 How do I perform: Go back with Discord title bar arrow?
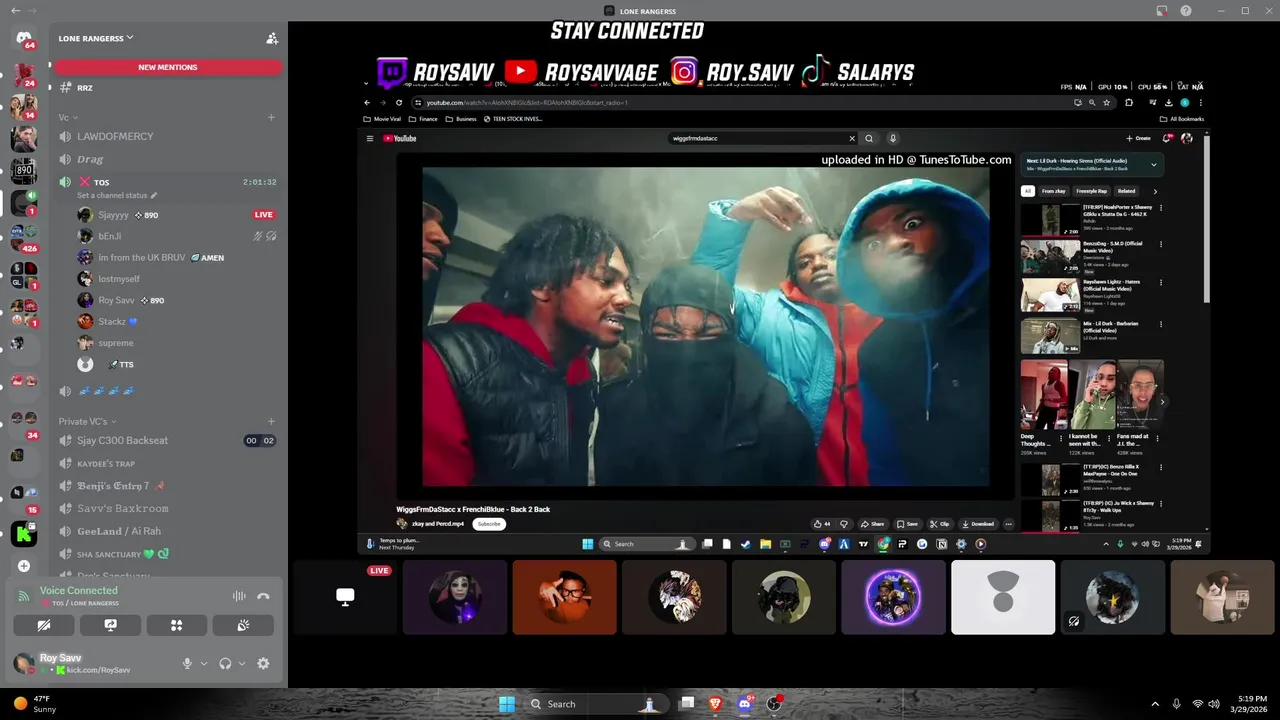pos(15,11)
